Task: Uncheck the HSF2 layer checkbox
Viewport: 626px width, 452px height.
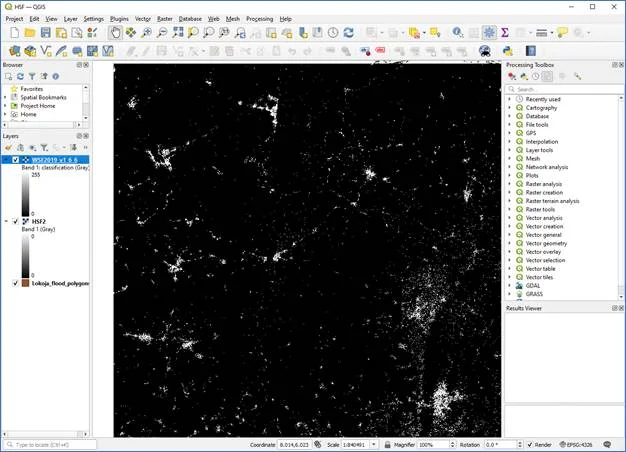Action: 16,222
